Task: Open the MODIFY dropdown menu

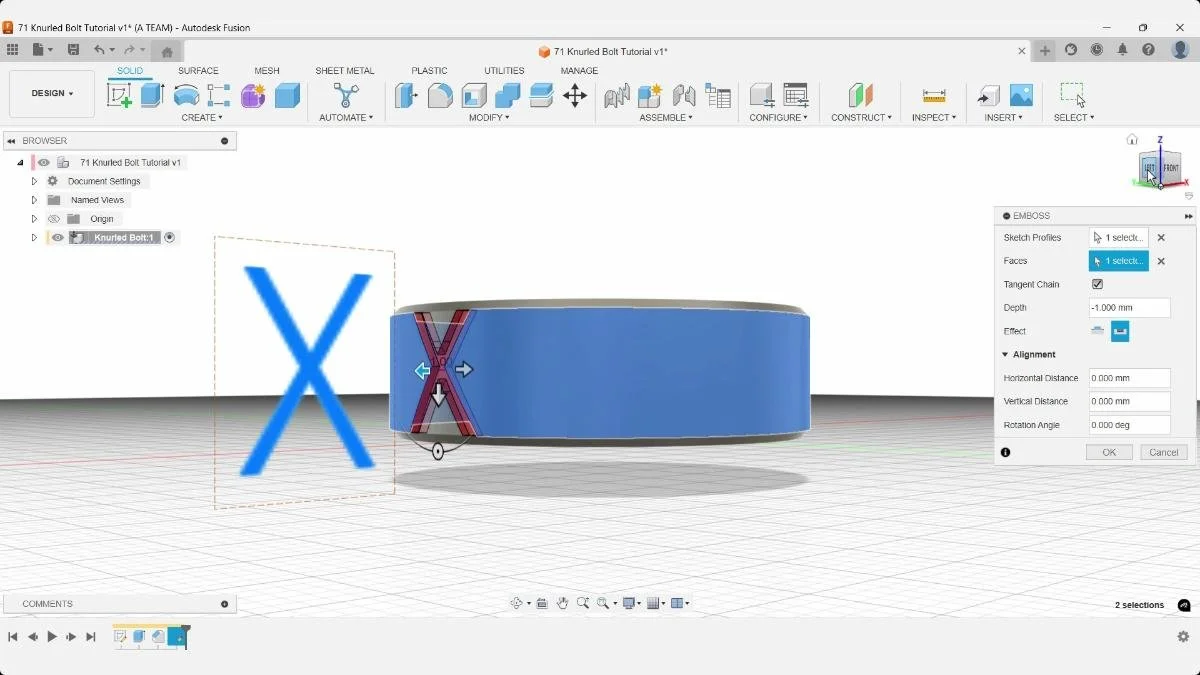Action: 489,118
